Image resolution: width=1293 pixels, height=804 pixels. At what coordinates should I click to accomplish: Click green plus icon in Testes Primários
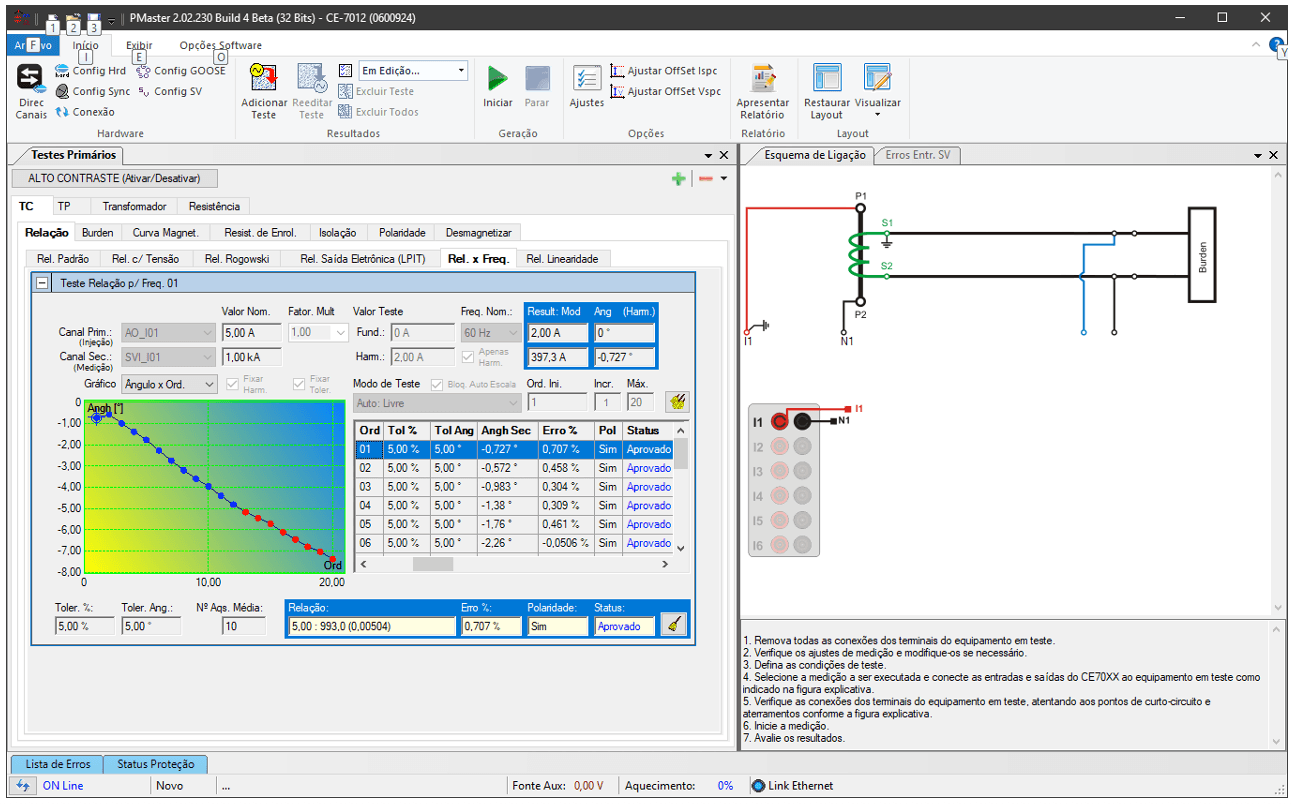678,178
